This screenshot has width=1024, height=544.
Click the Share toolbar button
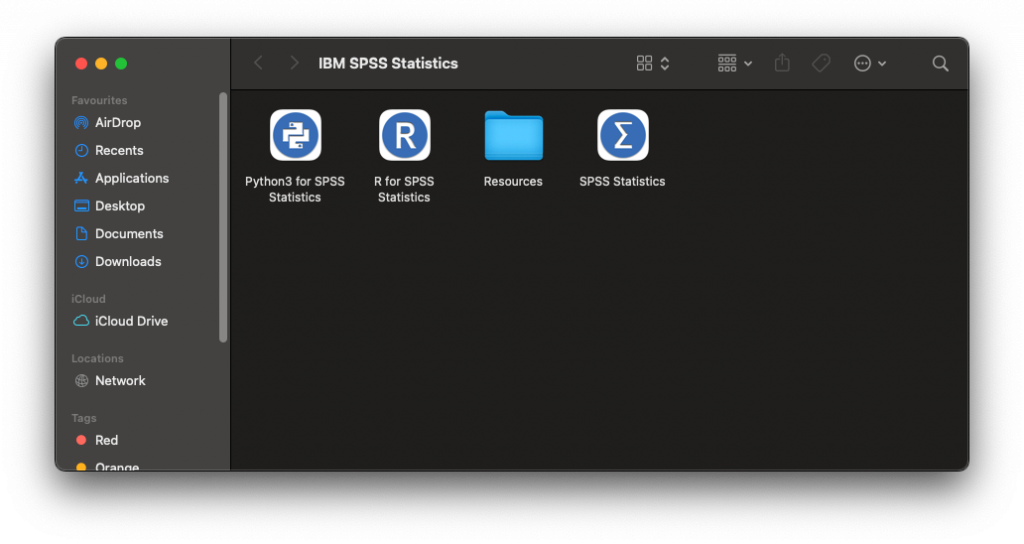782,63
